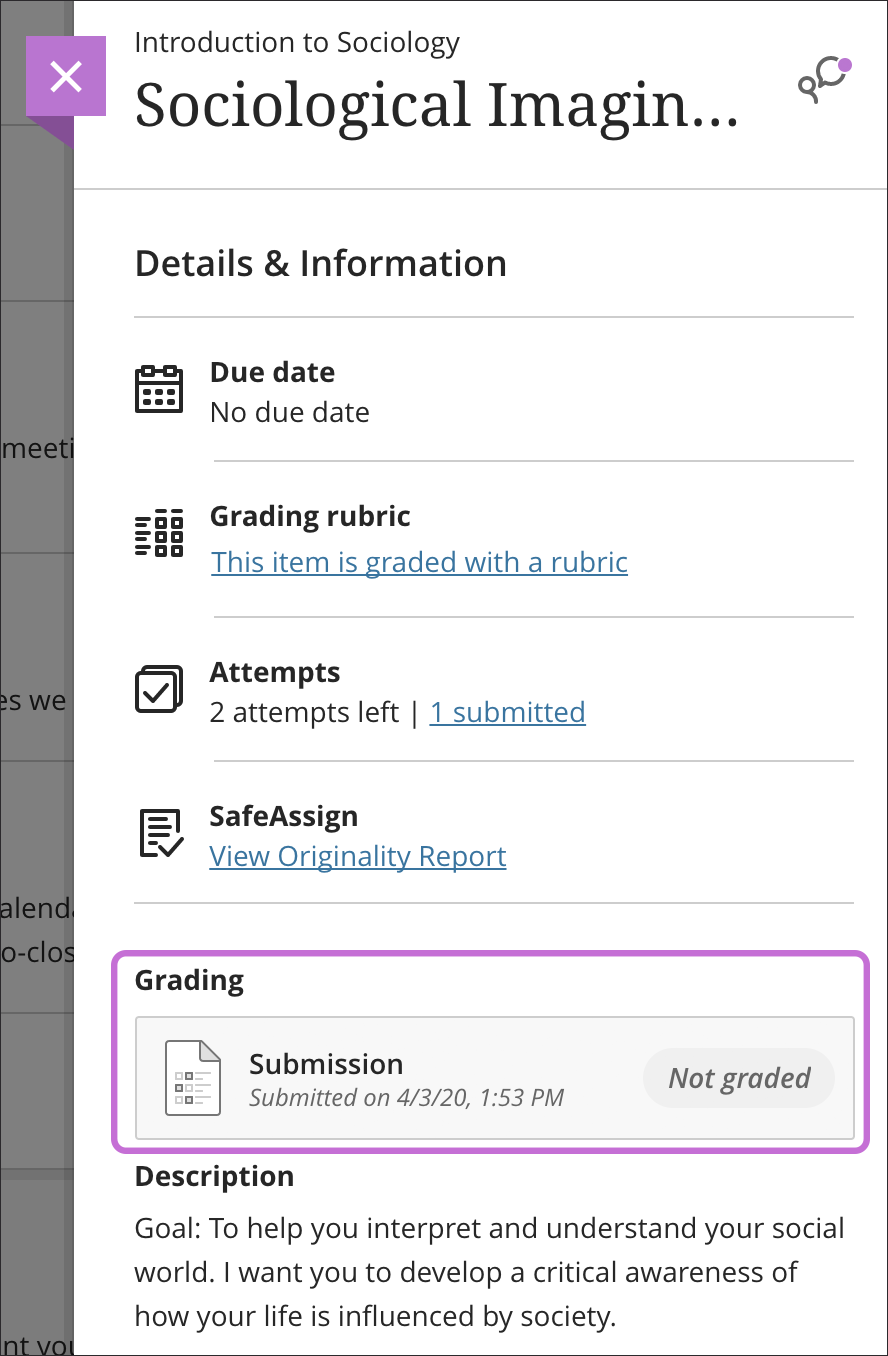The image size is (888, 1356).
Task: Open the '1 submitted' attempts link
Action: [508, 712]
